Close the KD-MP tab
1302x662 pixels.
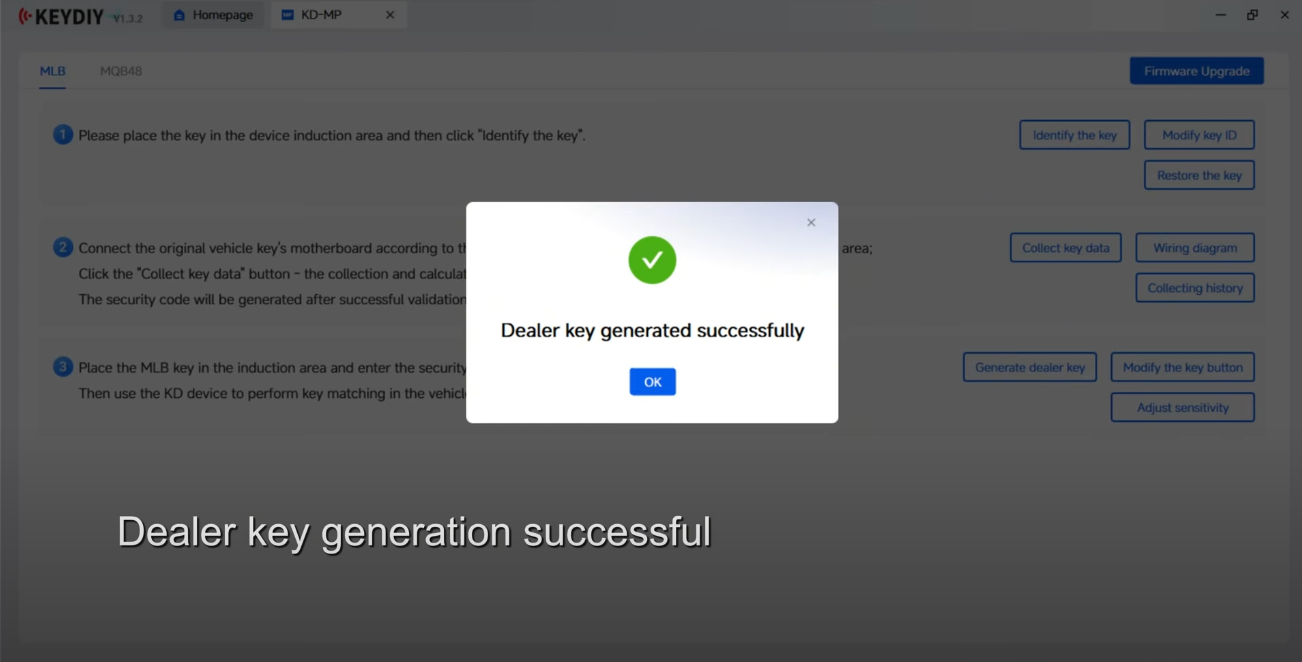390,15
